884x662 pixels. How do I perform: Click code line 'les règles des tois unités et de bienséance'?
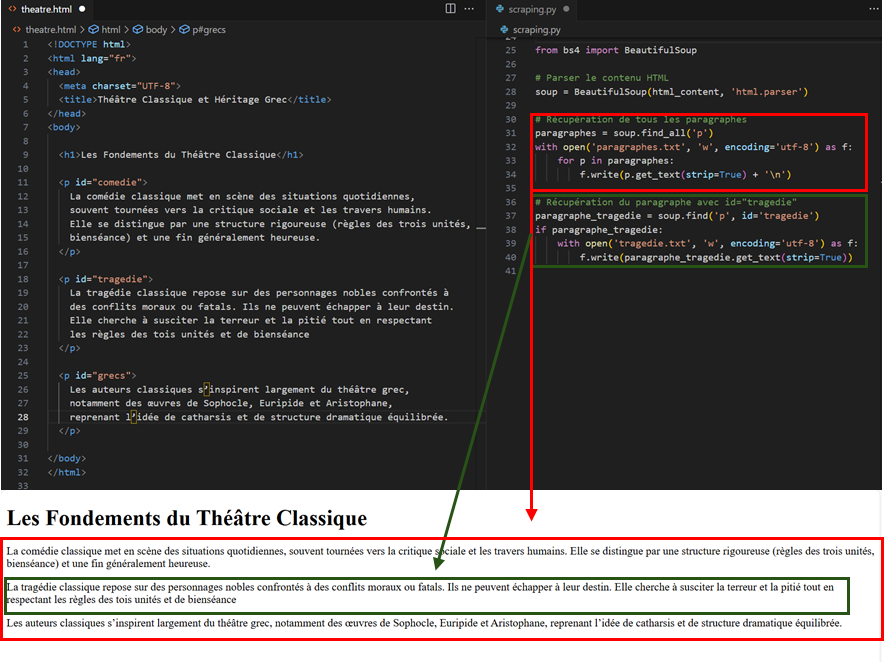tap(189, 334)
